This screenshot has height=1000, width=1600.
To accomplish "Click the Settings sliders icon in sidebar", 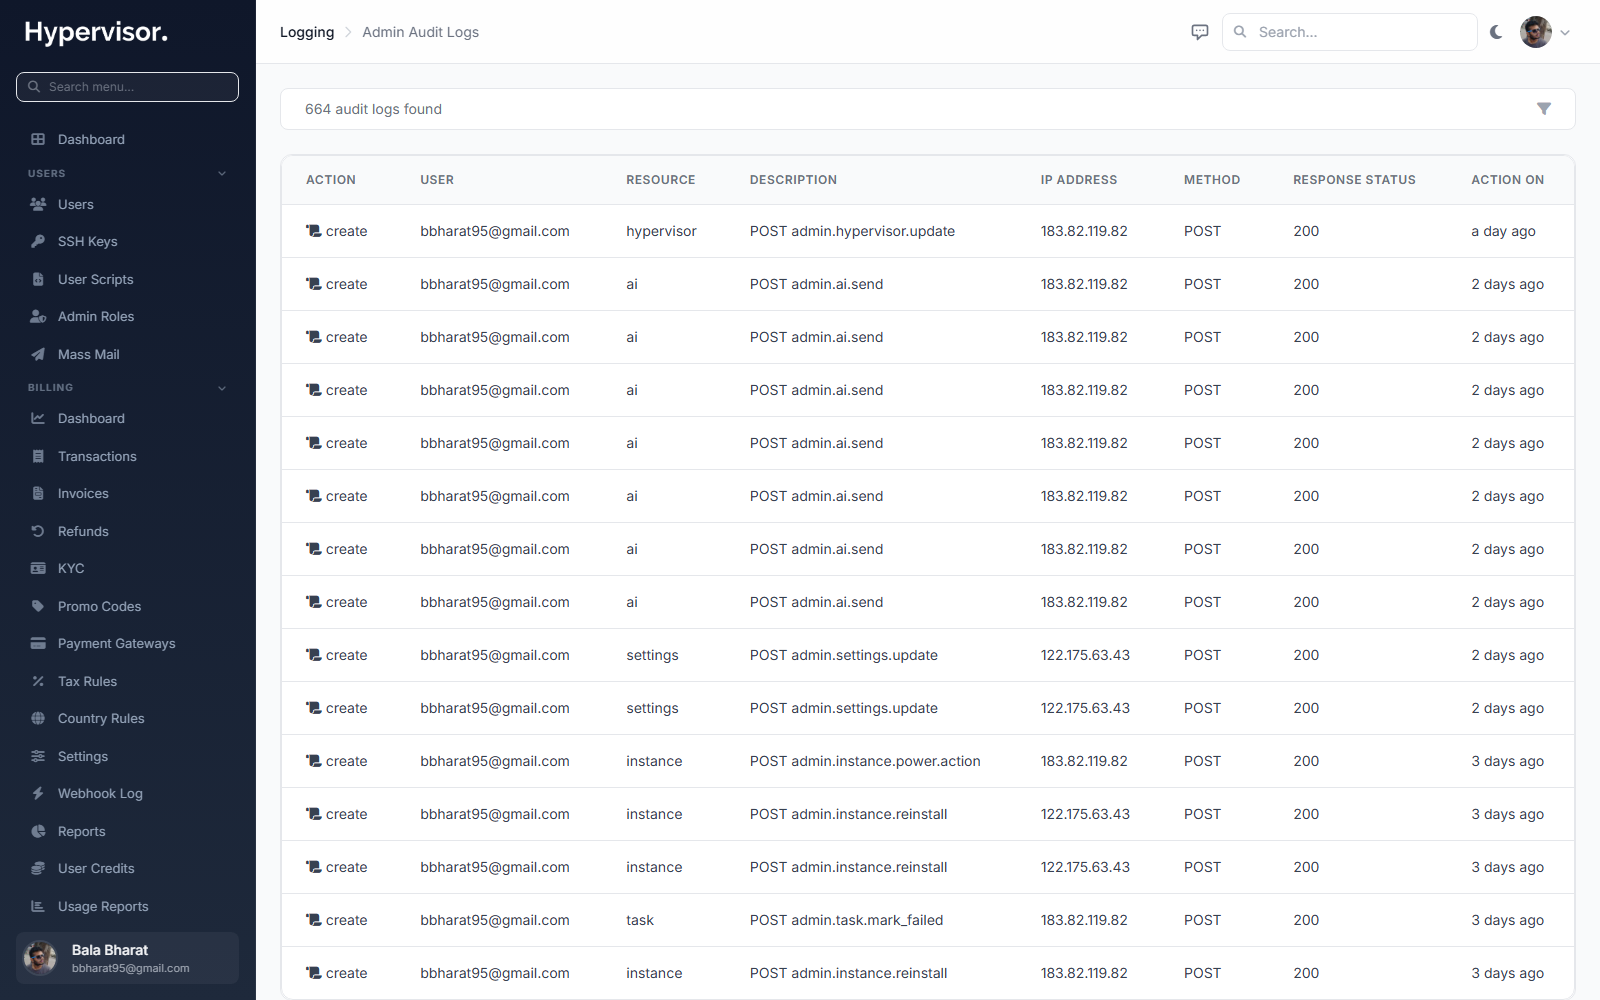I will (38, 756).
